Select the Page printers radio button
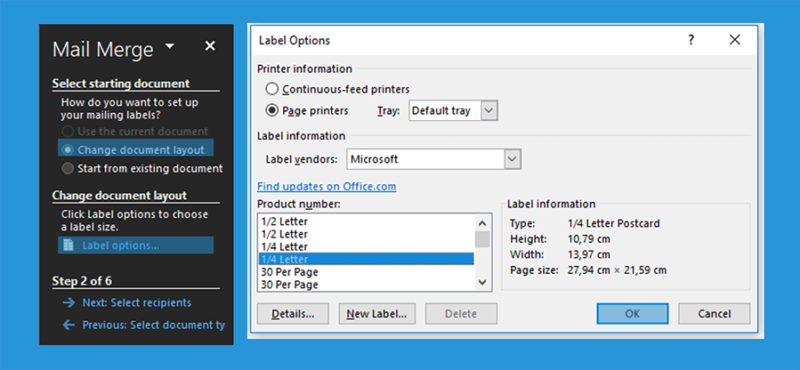800x370 pixels. pyautogui.click(x=273, y=110)
